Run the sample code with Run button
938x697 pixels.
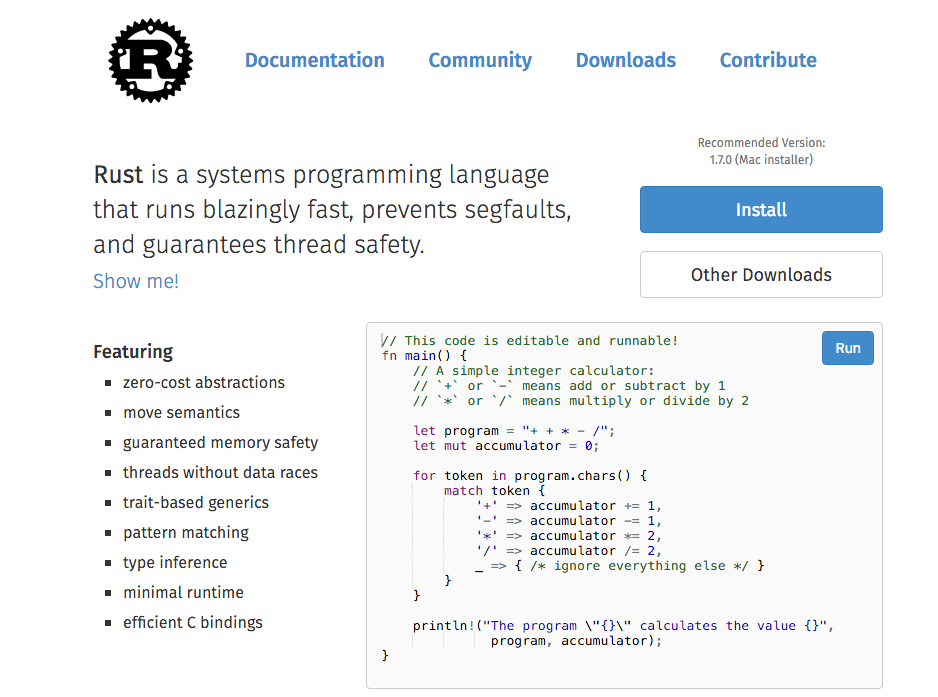(847, 348)
